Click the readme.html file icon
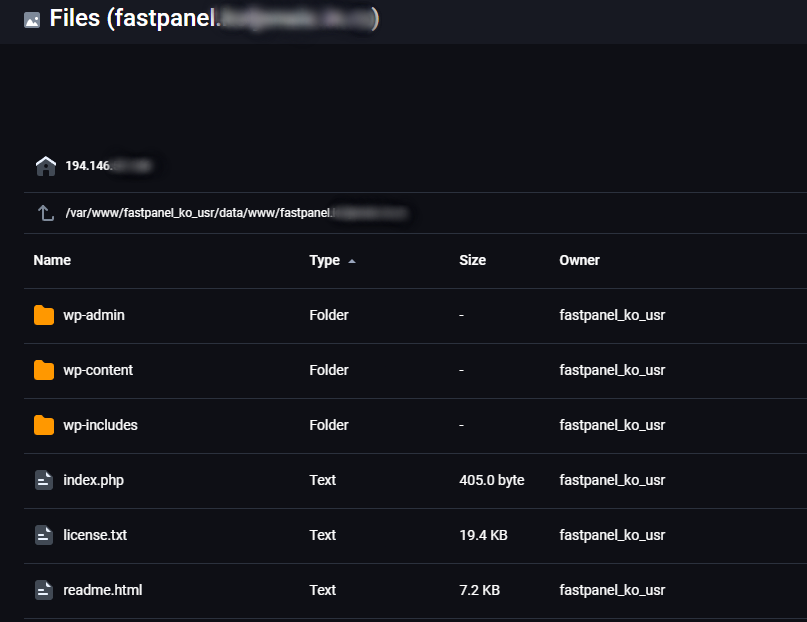The image size is (807, 622). 44,590
